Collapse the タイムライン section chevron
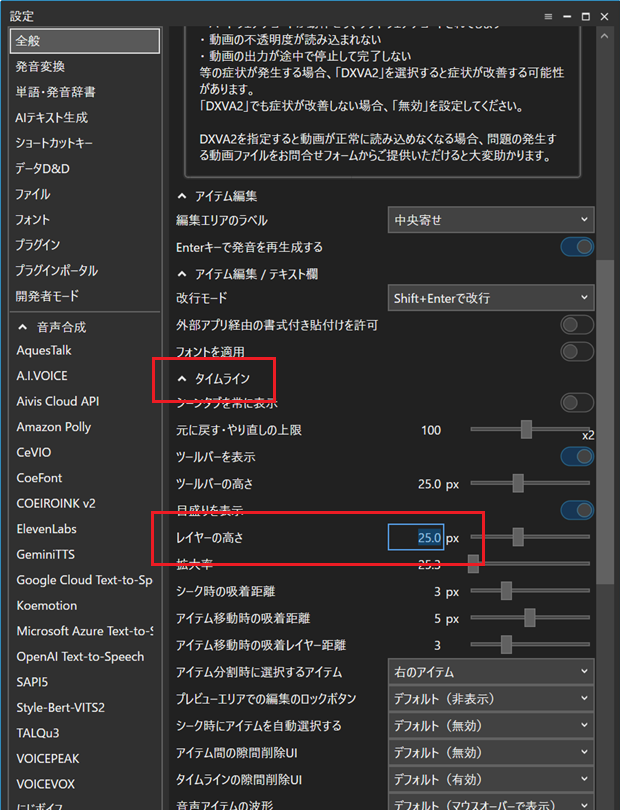Image resolution: width=620 pixels, height=810 pixels. coord(182,378)
